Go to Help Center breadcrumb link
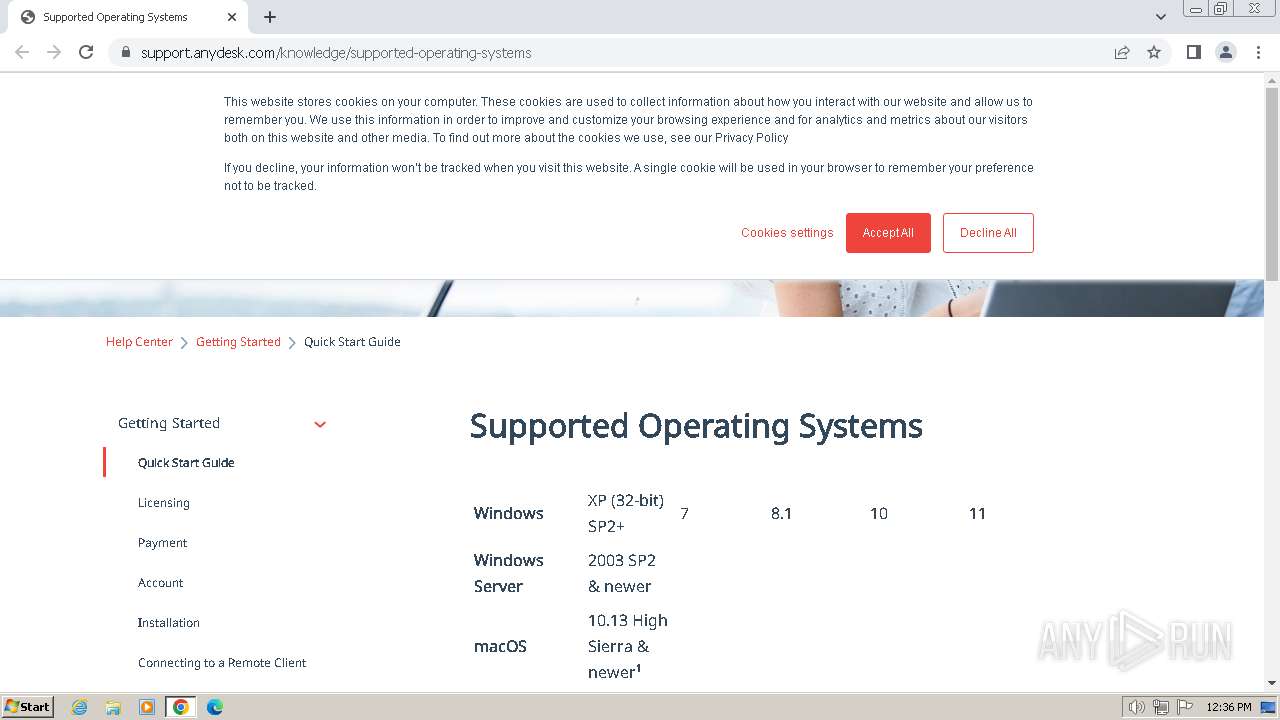Viewport: 1280px width, 720px height. (139, 342)
